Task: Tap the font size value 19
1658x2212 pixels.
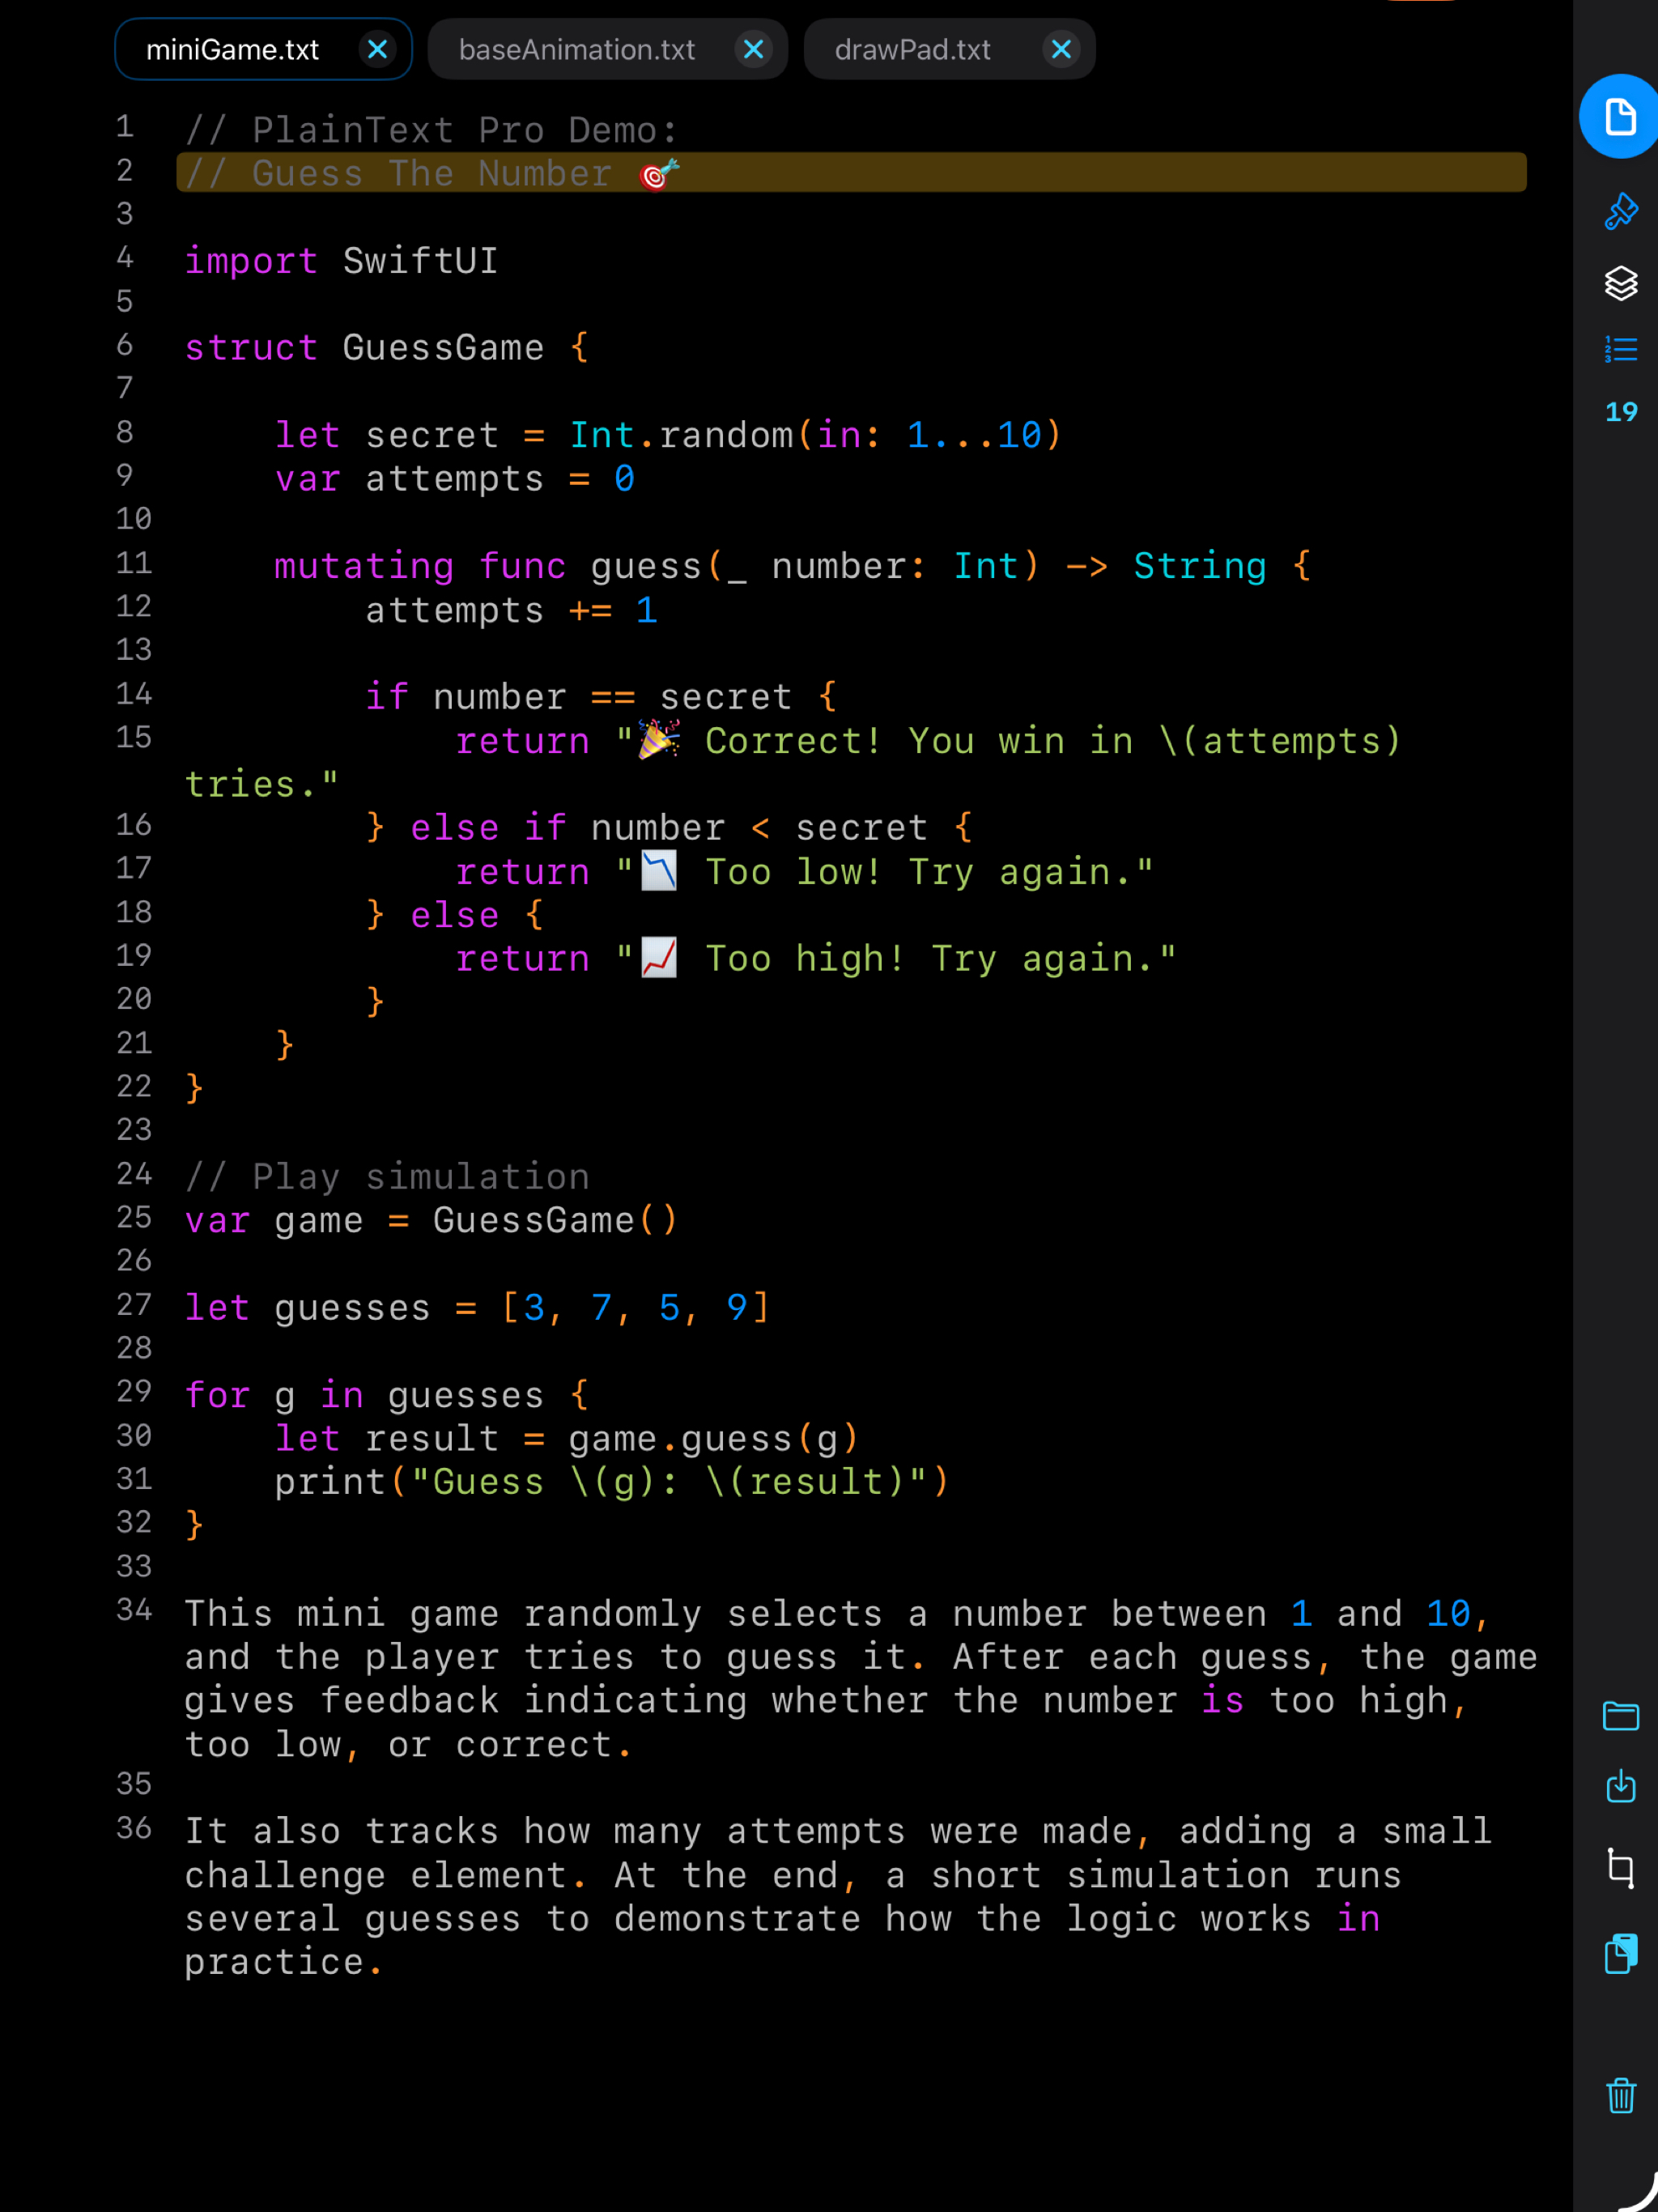Action: (1620, 412)
